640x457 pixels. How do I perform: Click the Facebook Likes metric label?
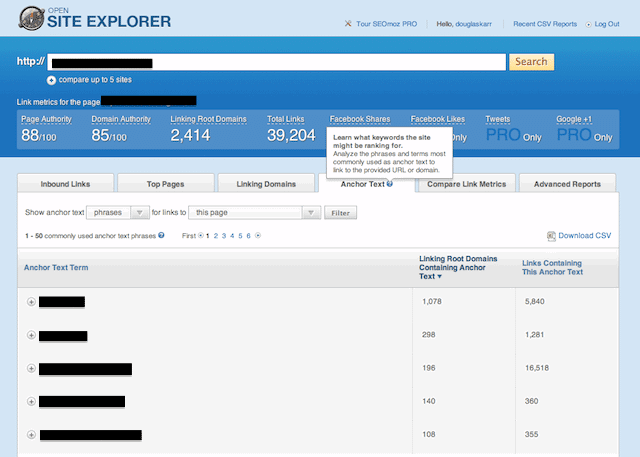click(x=438, y=119)
